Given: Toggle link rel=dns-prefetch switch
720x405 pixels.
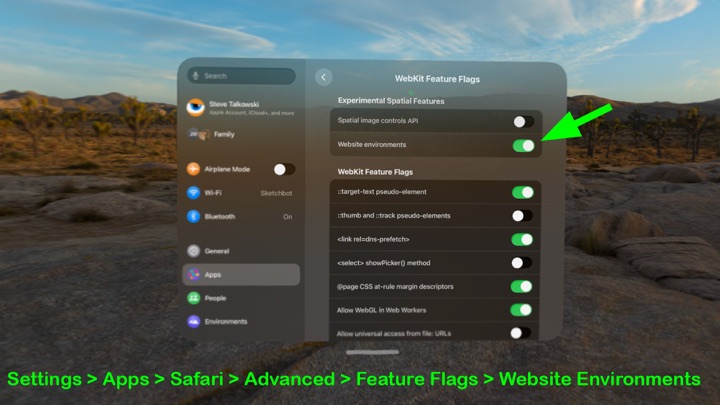Looking at the screenshot, I should (x=522, y=239).
